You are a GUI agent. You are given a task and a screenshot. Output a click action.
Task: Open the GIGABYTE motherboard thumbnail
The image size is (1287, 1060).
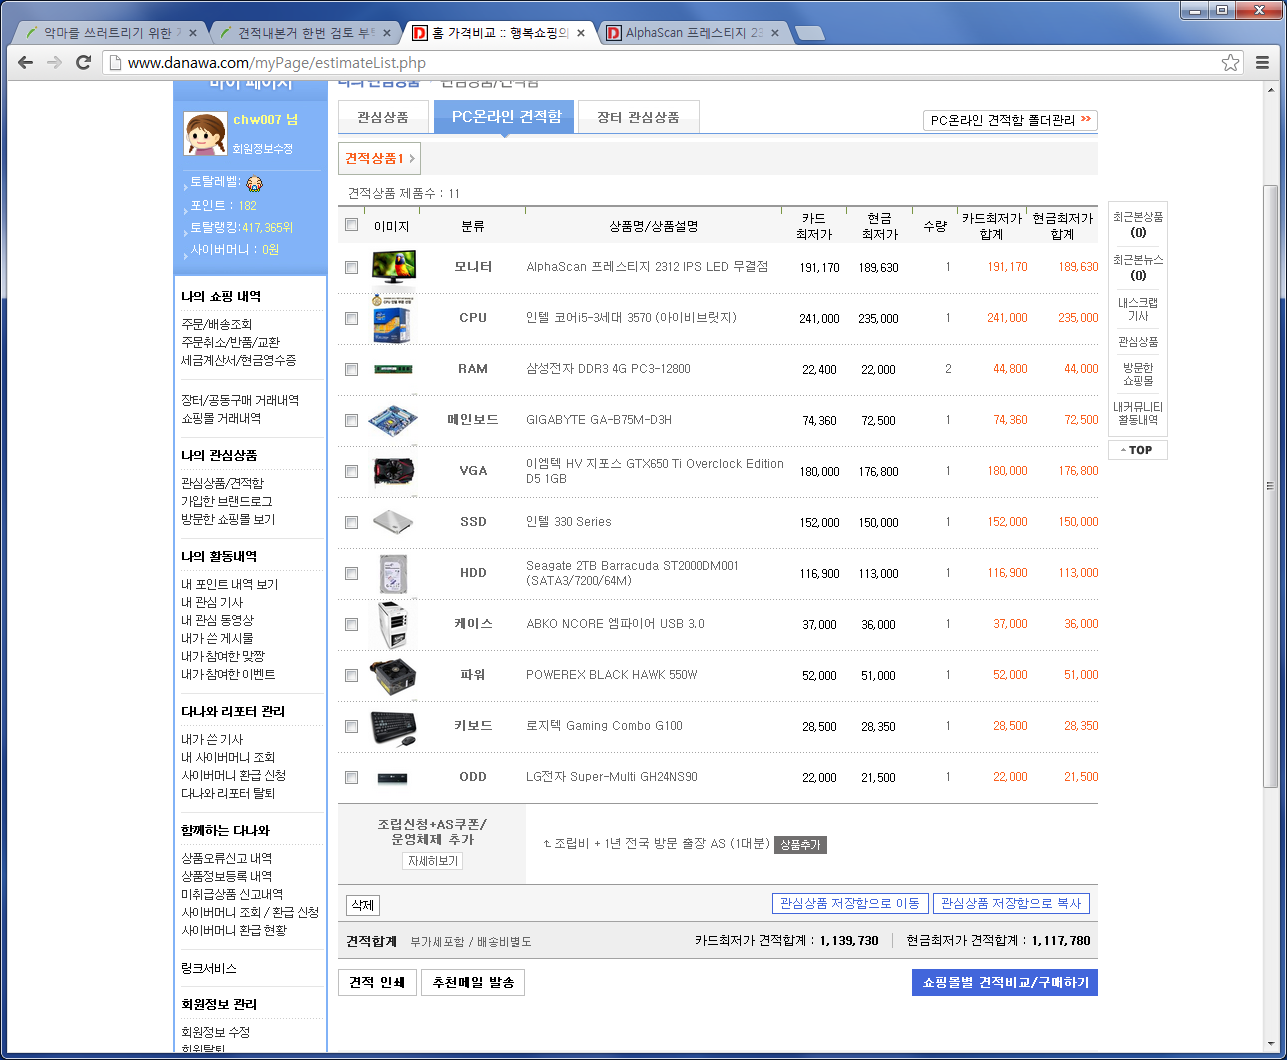click(x=393, y=419)
